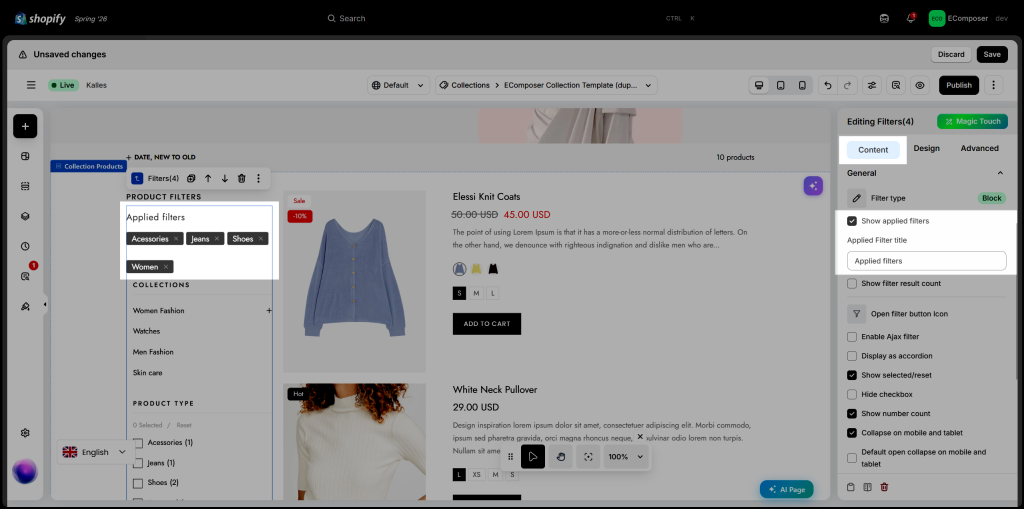Duplicate the Filters(4) element

tap(191, 178)
